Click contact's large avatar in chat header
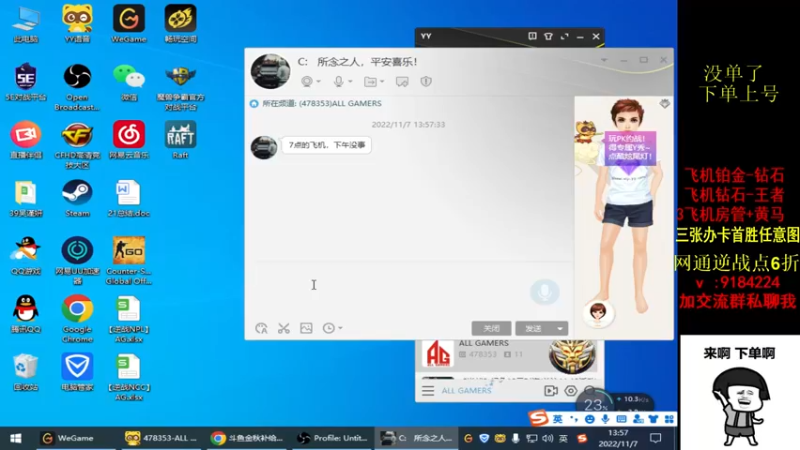 pyautogui.click(x=270, y=71)
